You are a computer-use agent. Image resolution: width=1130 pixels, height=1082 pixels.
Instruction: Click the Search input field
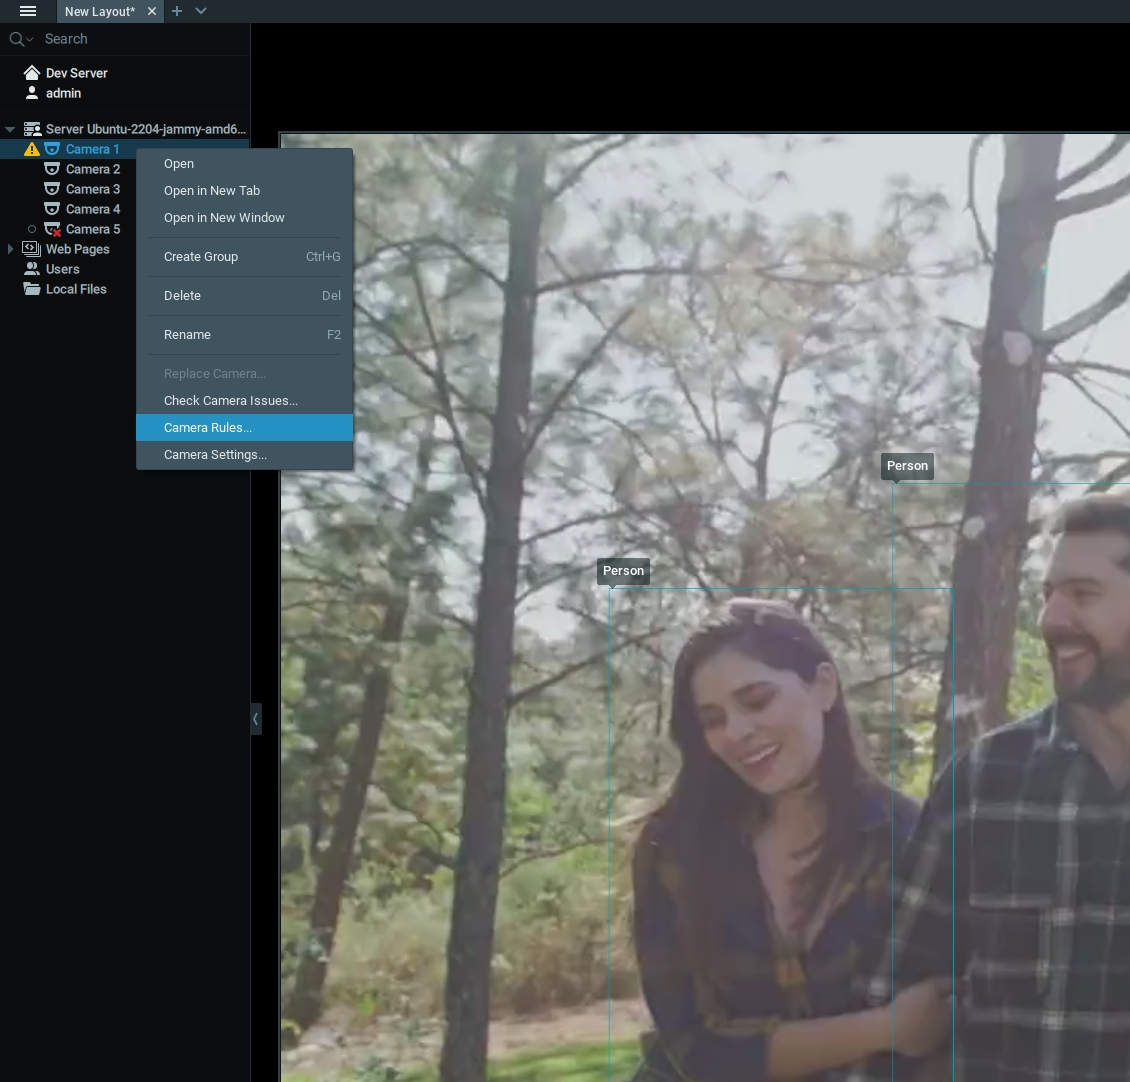140,39
